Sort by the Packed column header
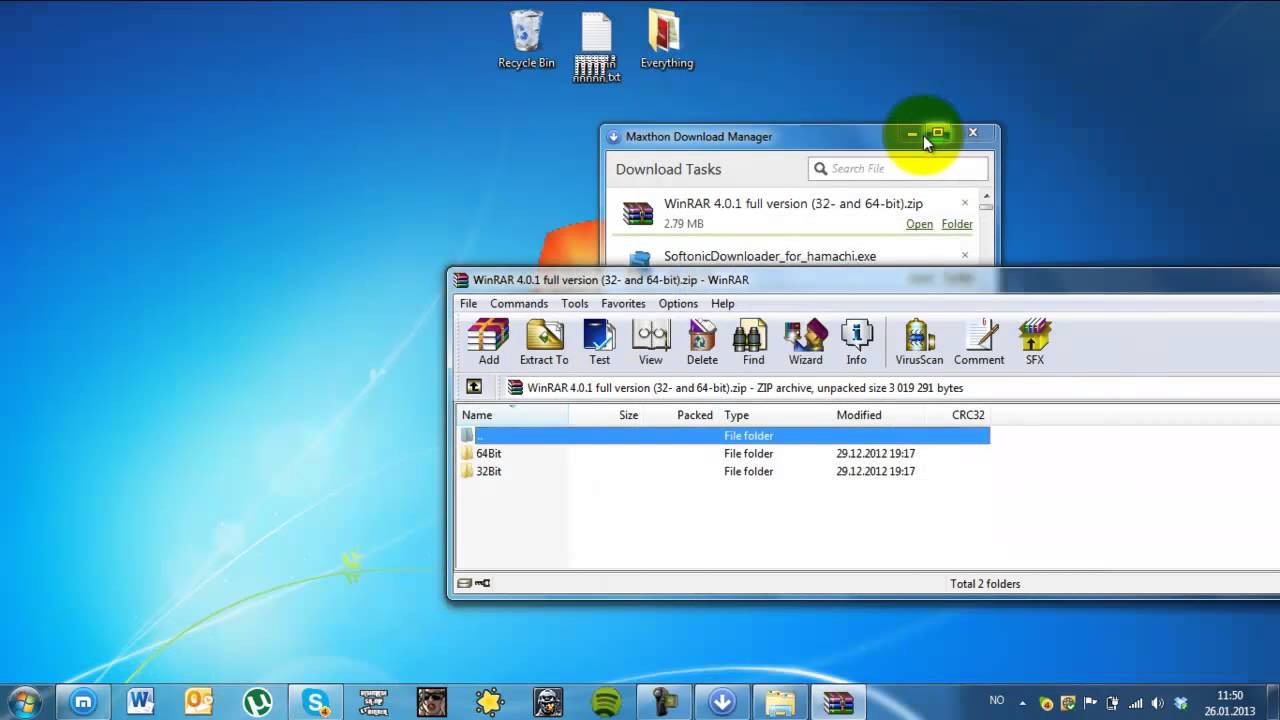Image resolution: width=1280 pixels, height=720 pixels. pos(681,415)
